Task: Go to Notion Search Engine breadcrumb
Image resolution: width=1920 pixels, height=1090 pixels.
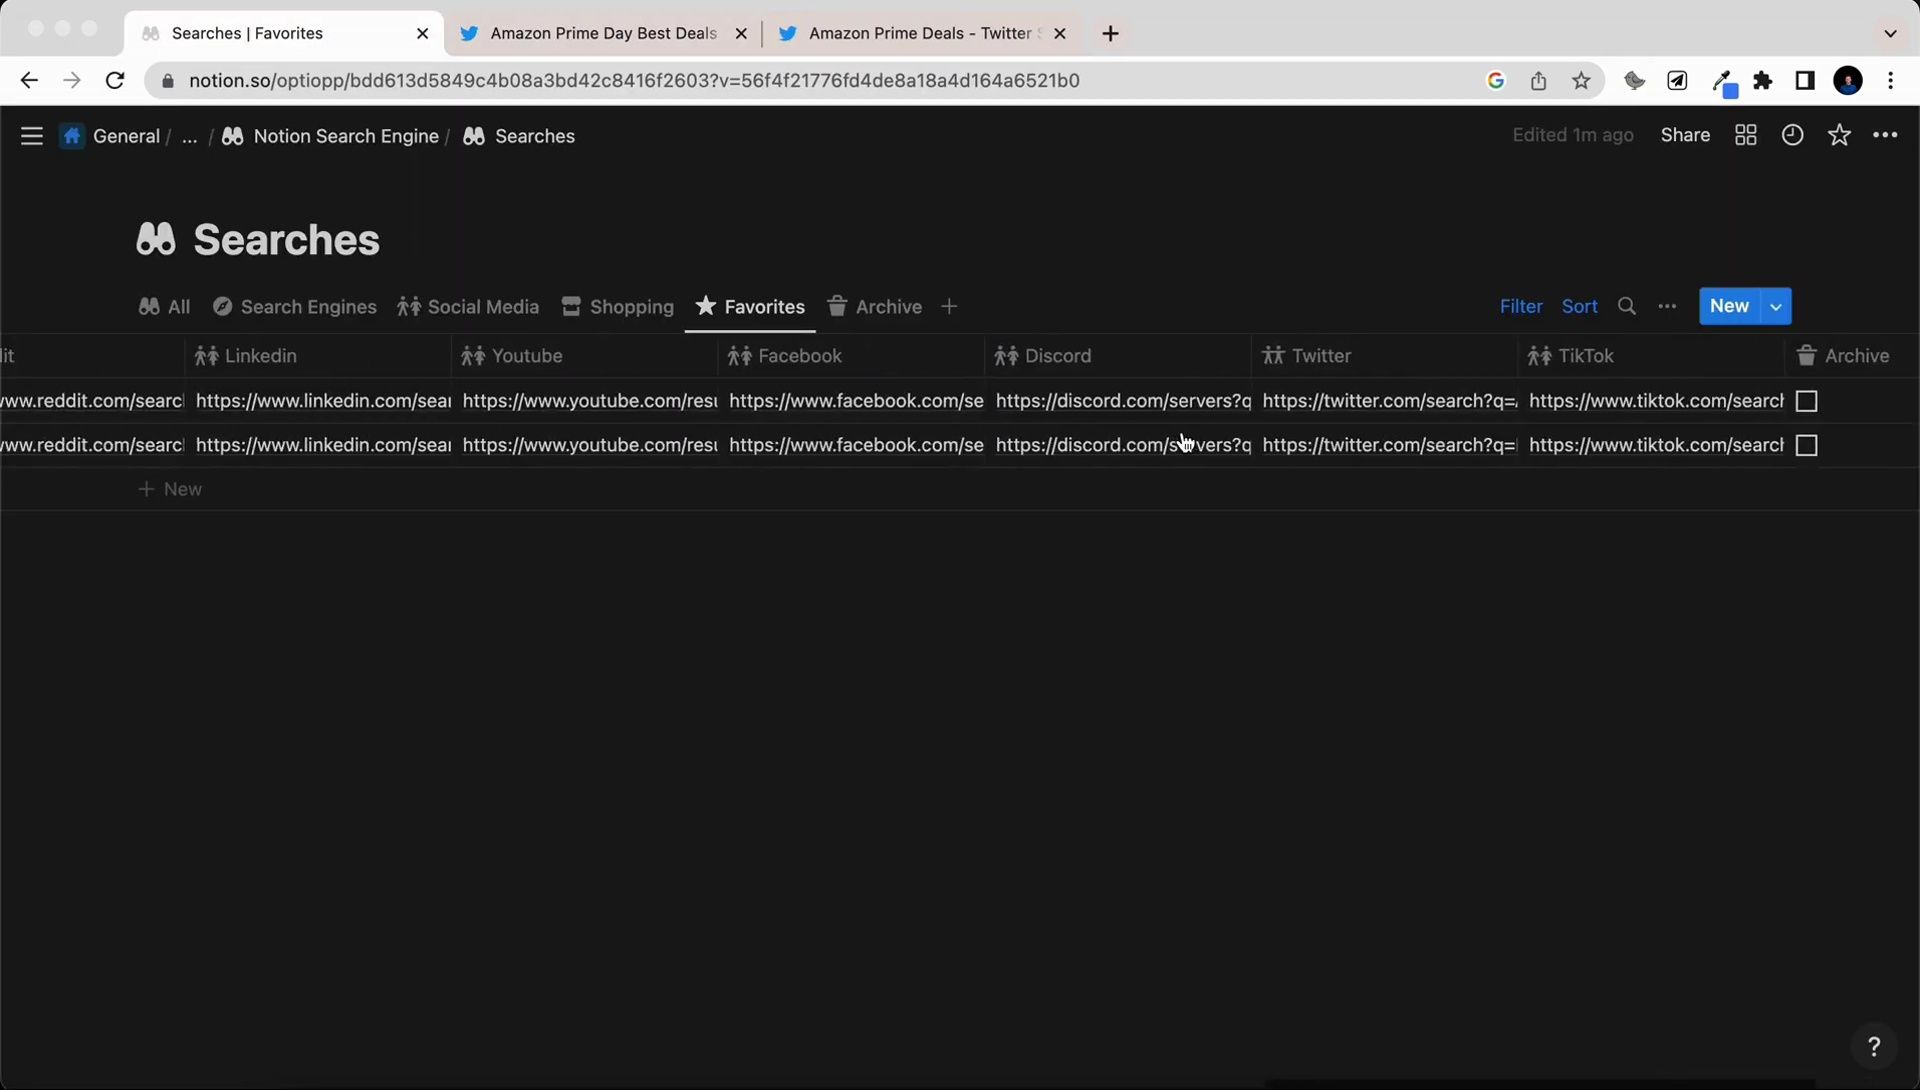Action: (330, 136)
